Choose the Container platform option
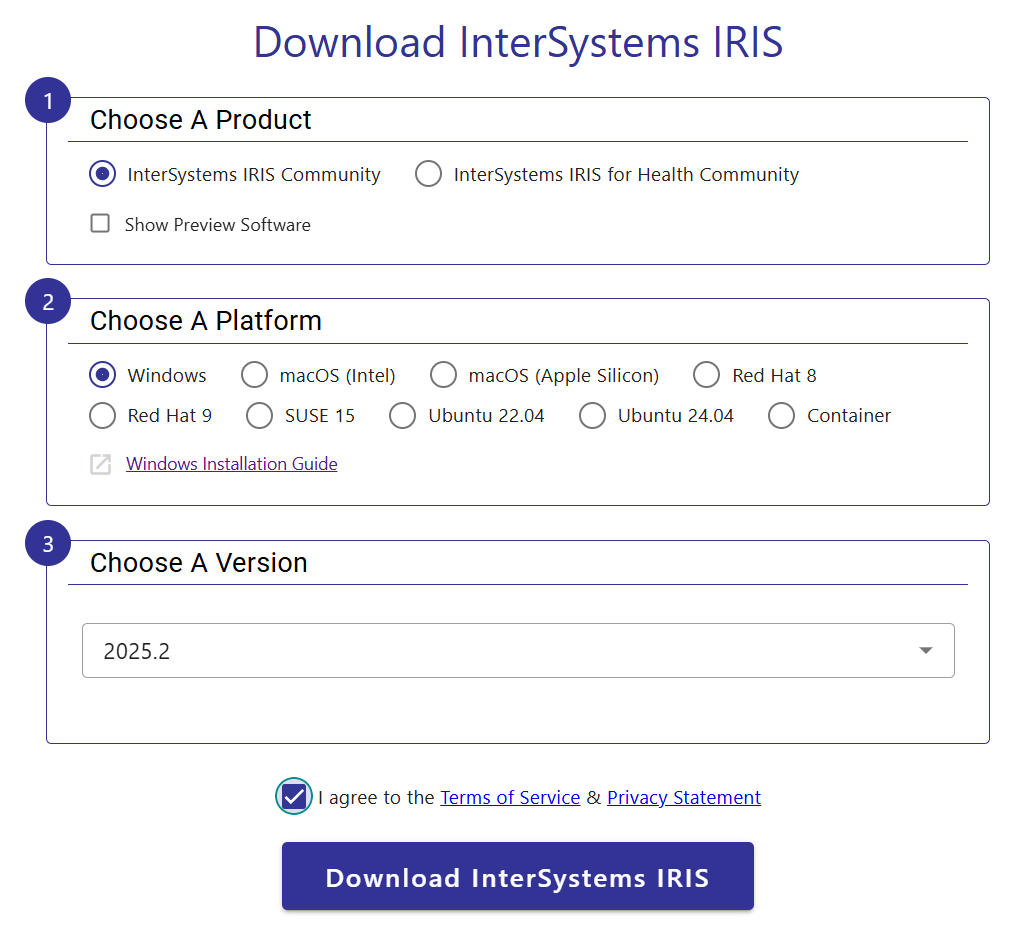The width and height of the screenshot is (1022, 929). coord(781,415)
